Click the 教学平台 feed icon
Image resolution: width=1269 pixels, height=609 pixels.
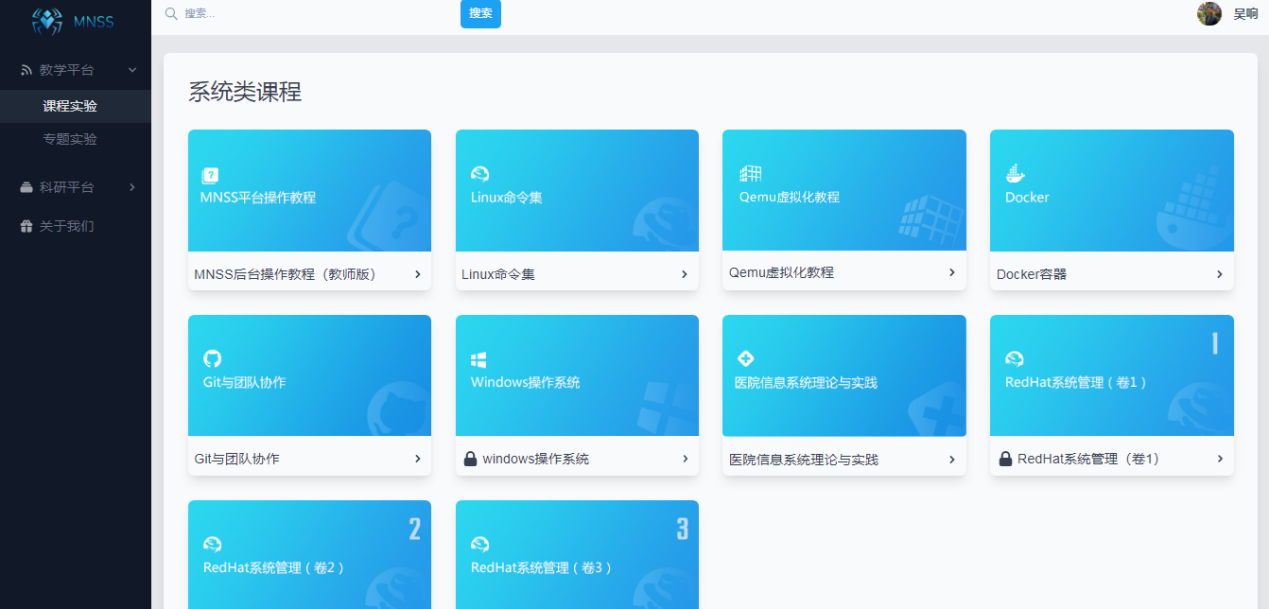[x=26, y=70]
